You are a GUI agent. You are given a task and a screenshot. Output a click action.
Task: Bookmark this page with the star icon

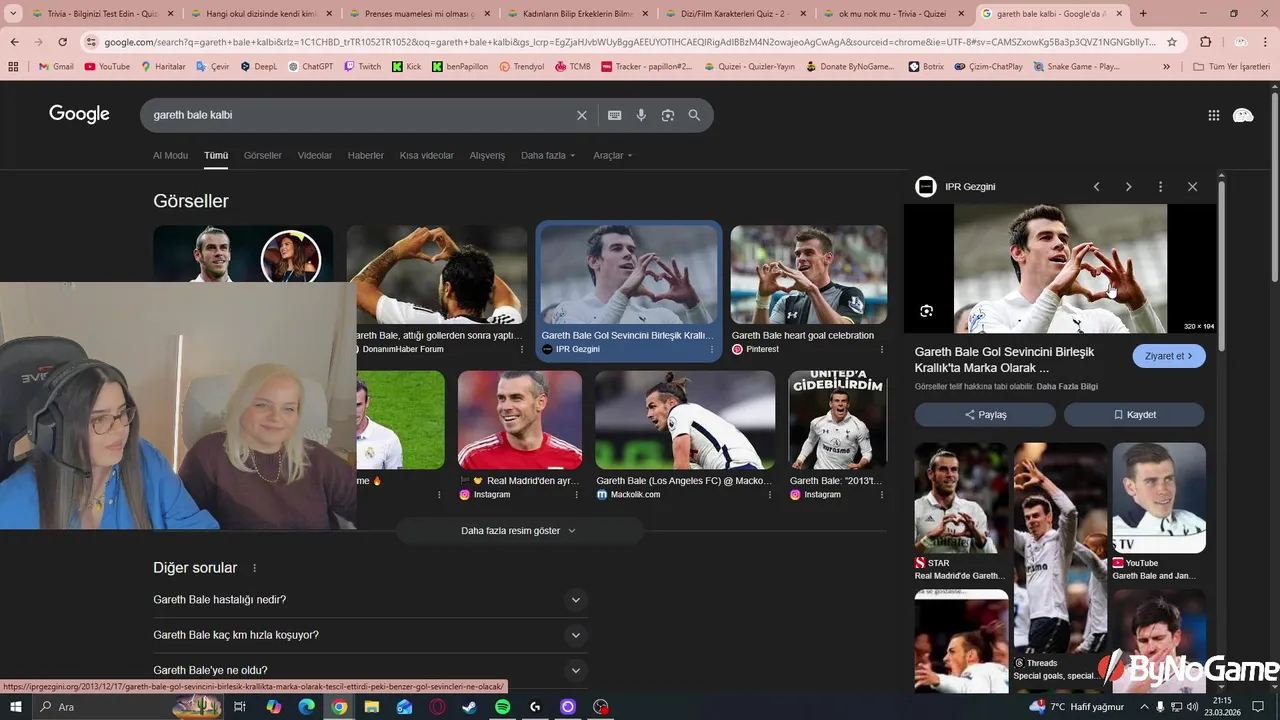[1172, 42]
